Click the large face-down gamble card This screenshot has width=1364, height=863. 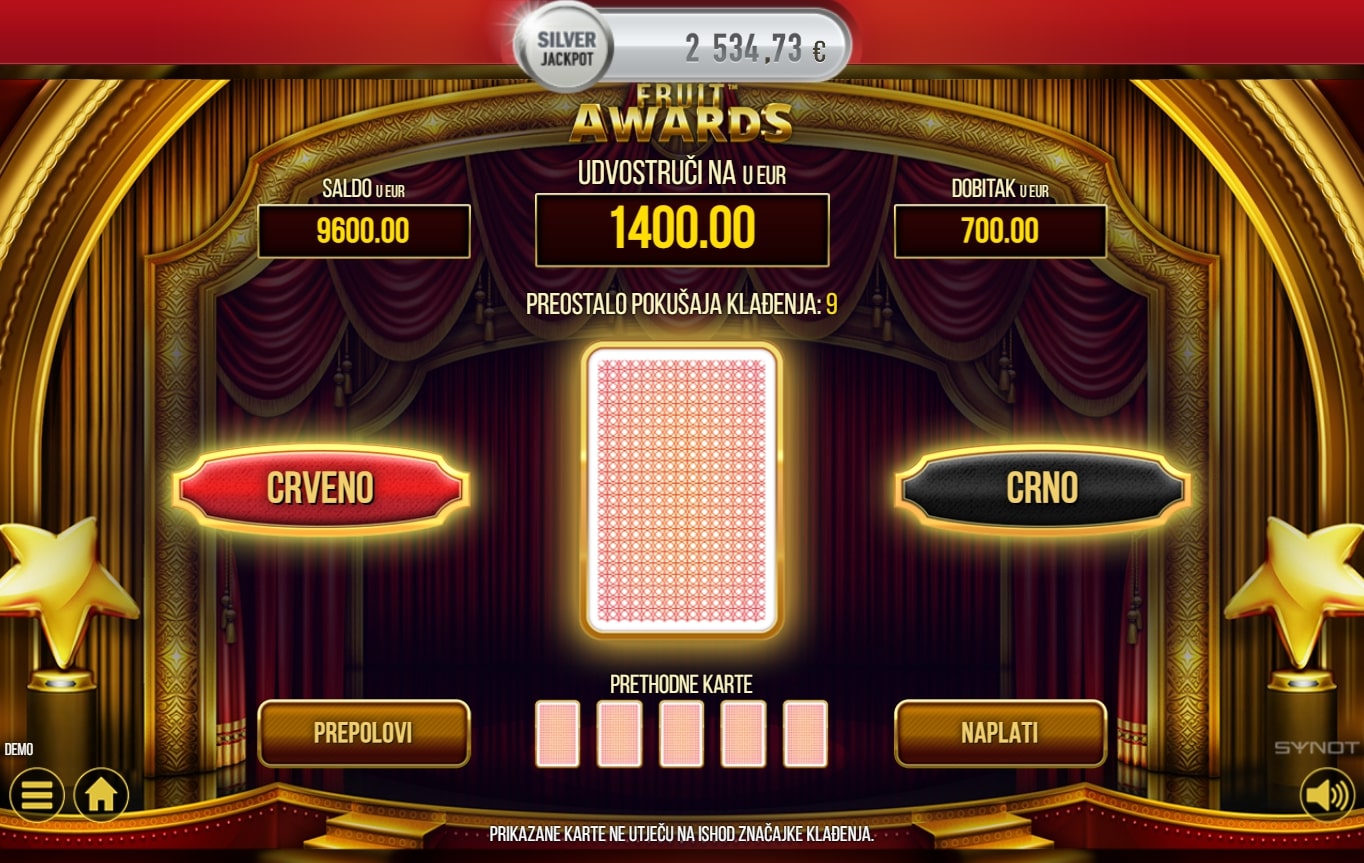tap(682, 490)
